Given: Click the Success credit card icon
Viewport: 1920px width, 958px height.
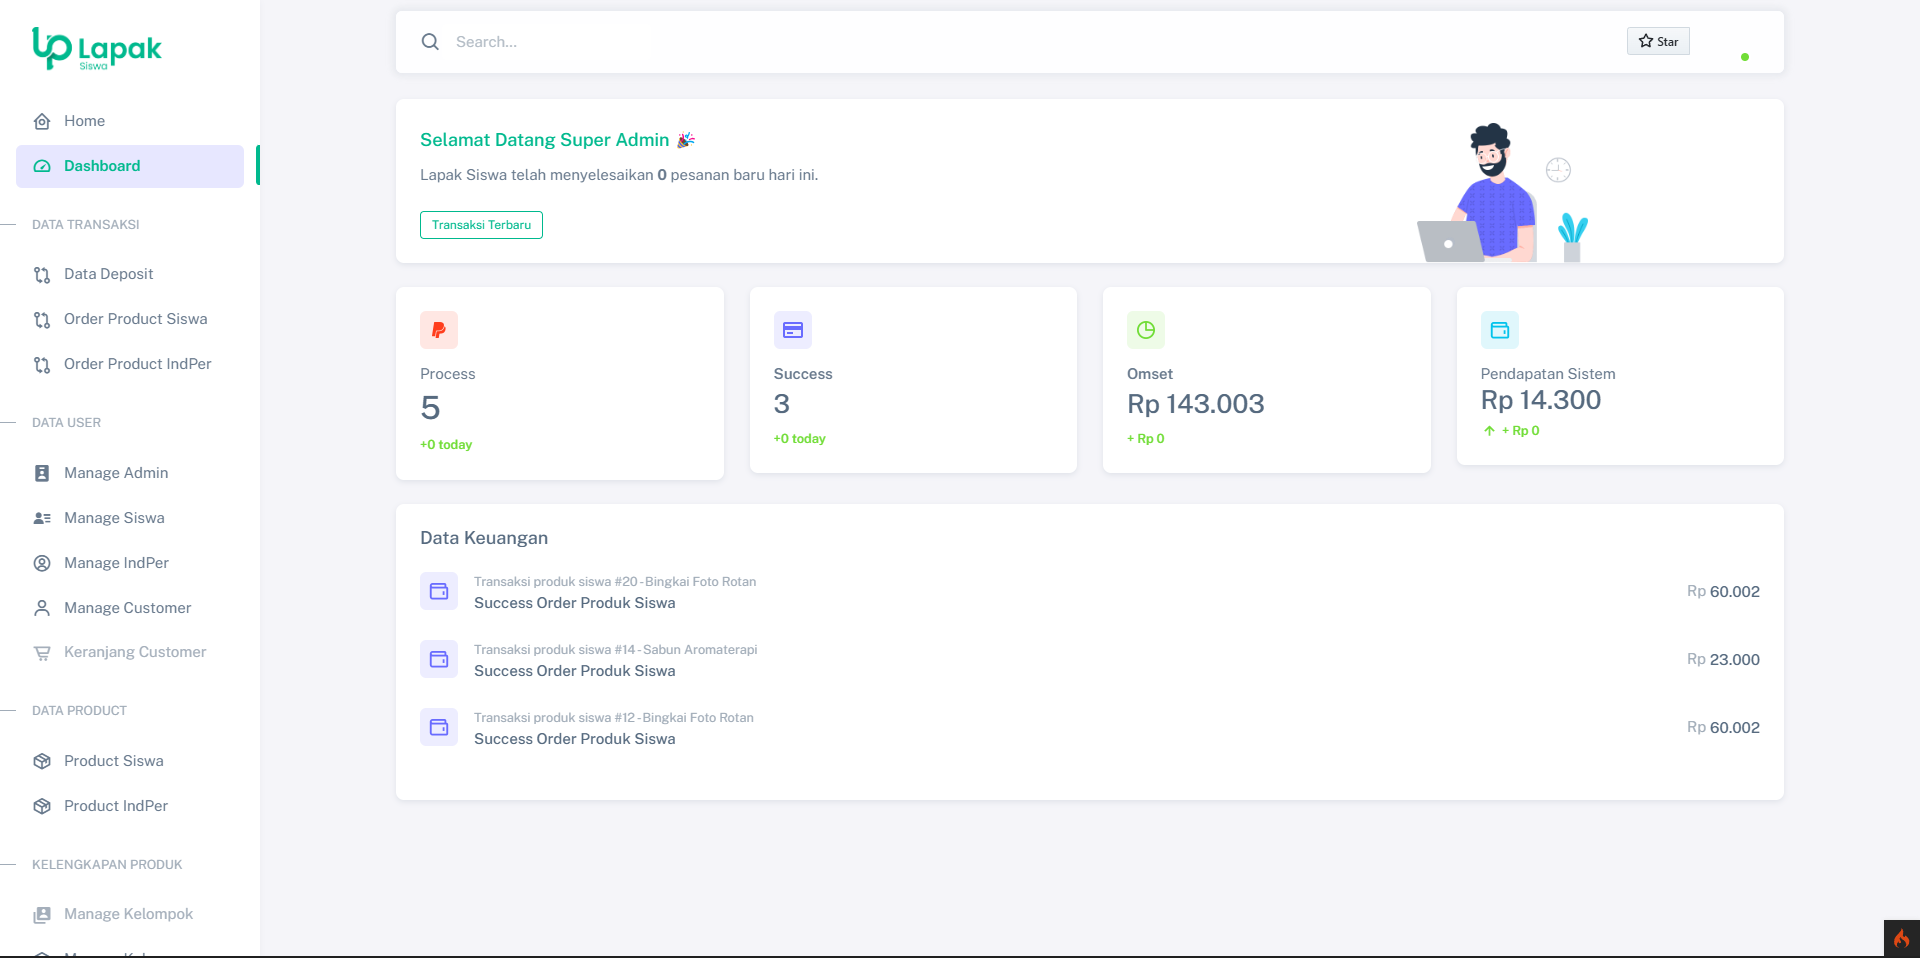Looking at the screenshot, I should (x=792, y=330).
